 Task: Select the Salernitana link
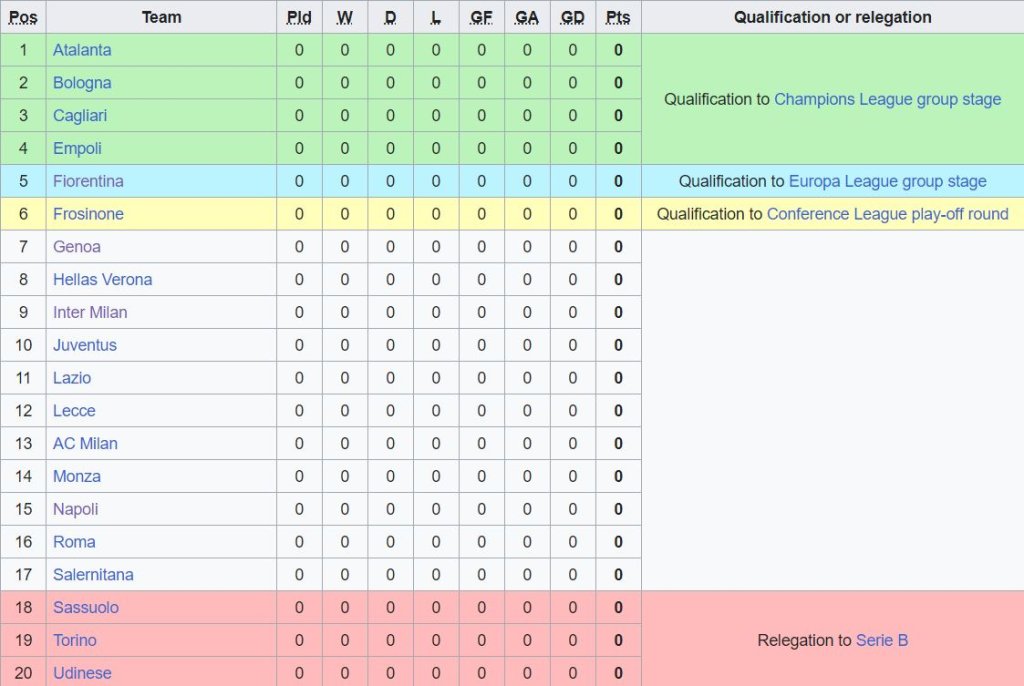pyautogui.click(x=93, y=575)
